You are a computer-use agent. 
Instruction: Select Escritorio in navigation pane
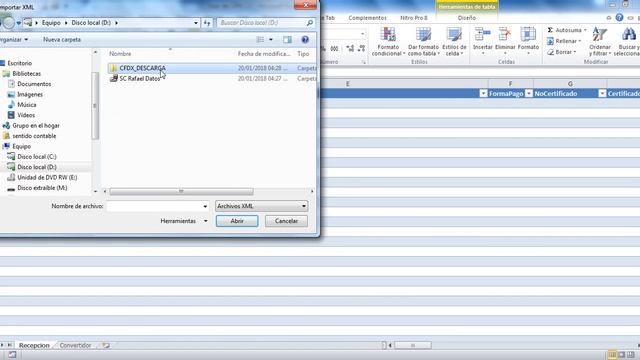coord(19,63)
